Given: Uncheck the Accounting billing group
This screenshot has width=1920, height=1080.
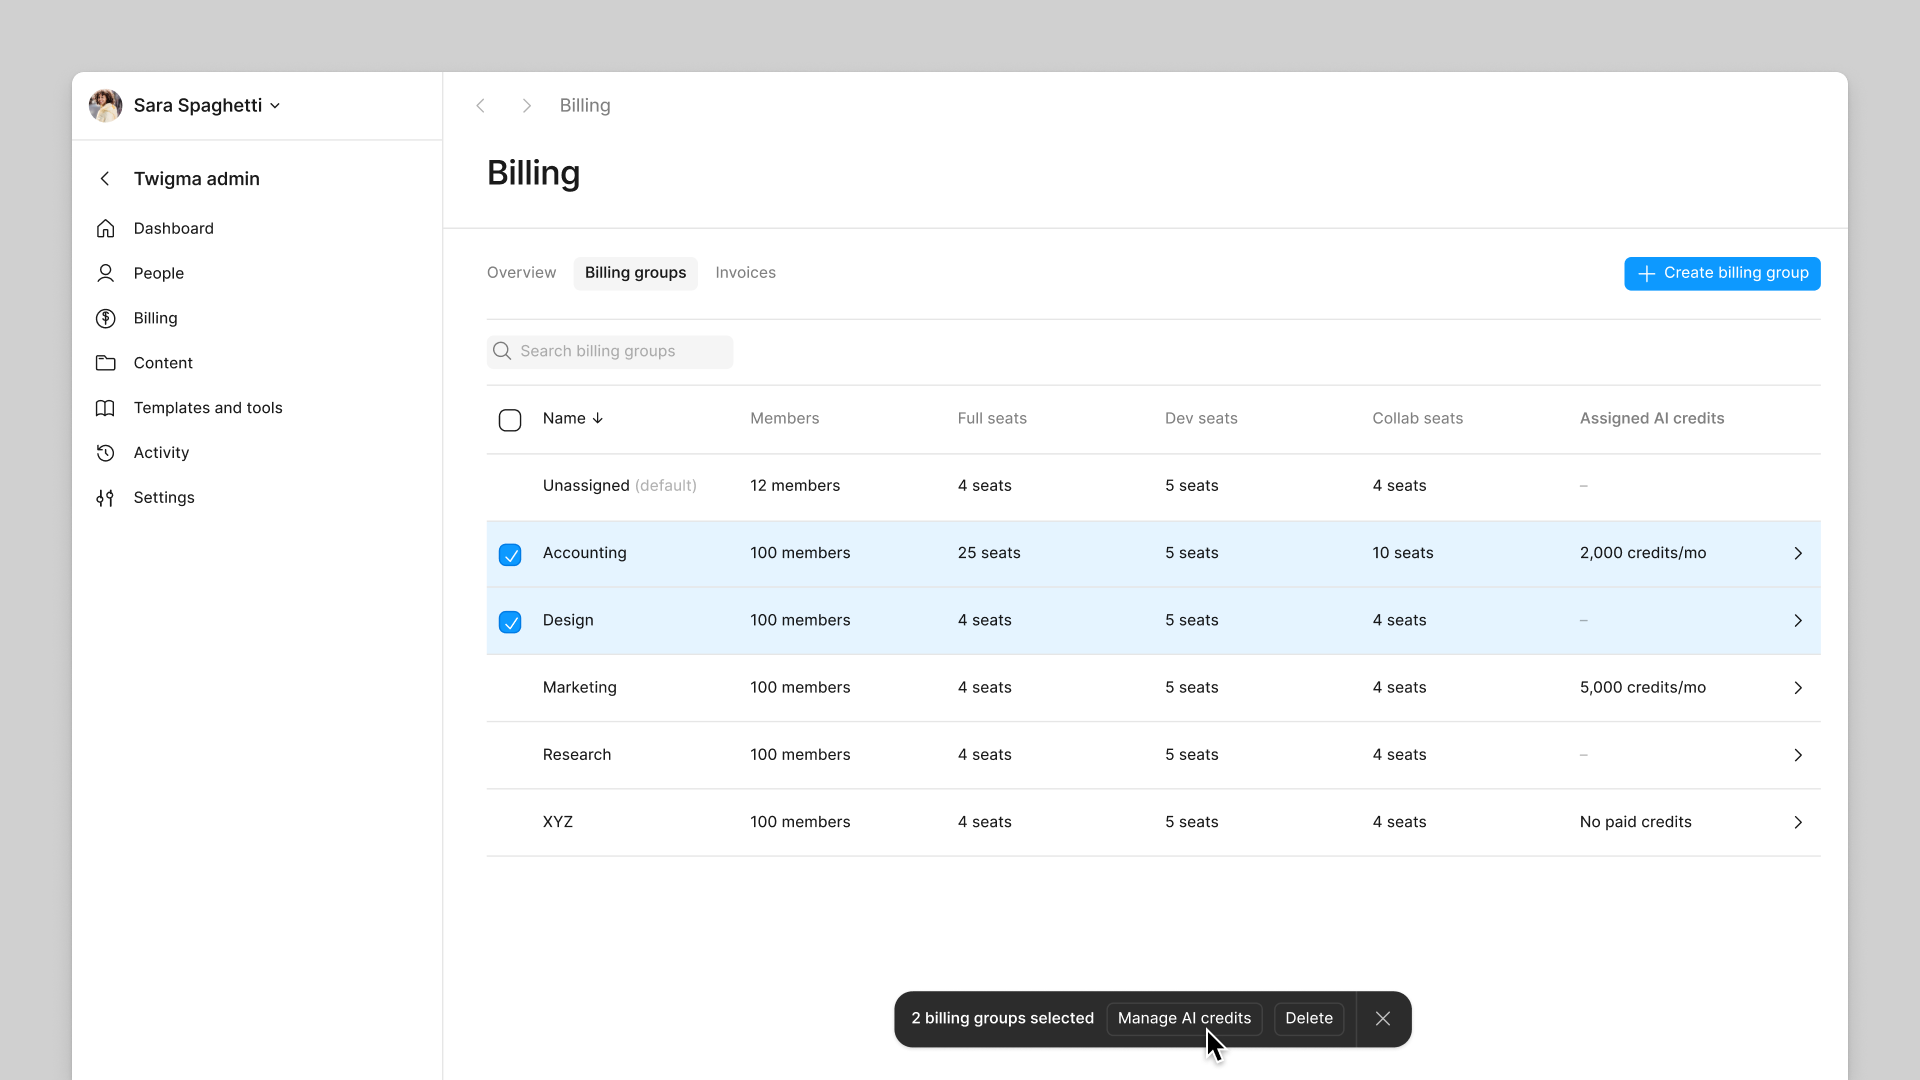Looking at the screenshot, I should (510, 554).
